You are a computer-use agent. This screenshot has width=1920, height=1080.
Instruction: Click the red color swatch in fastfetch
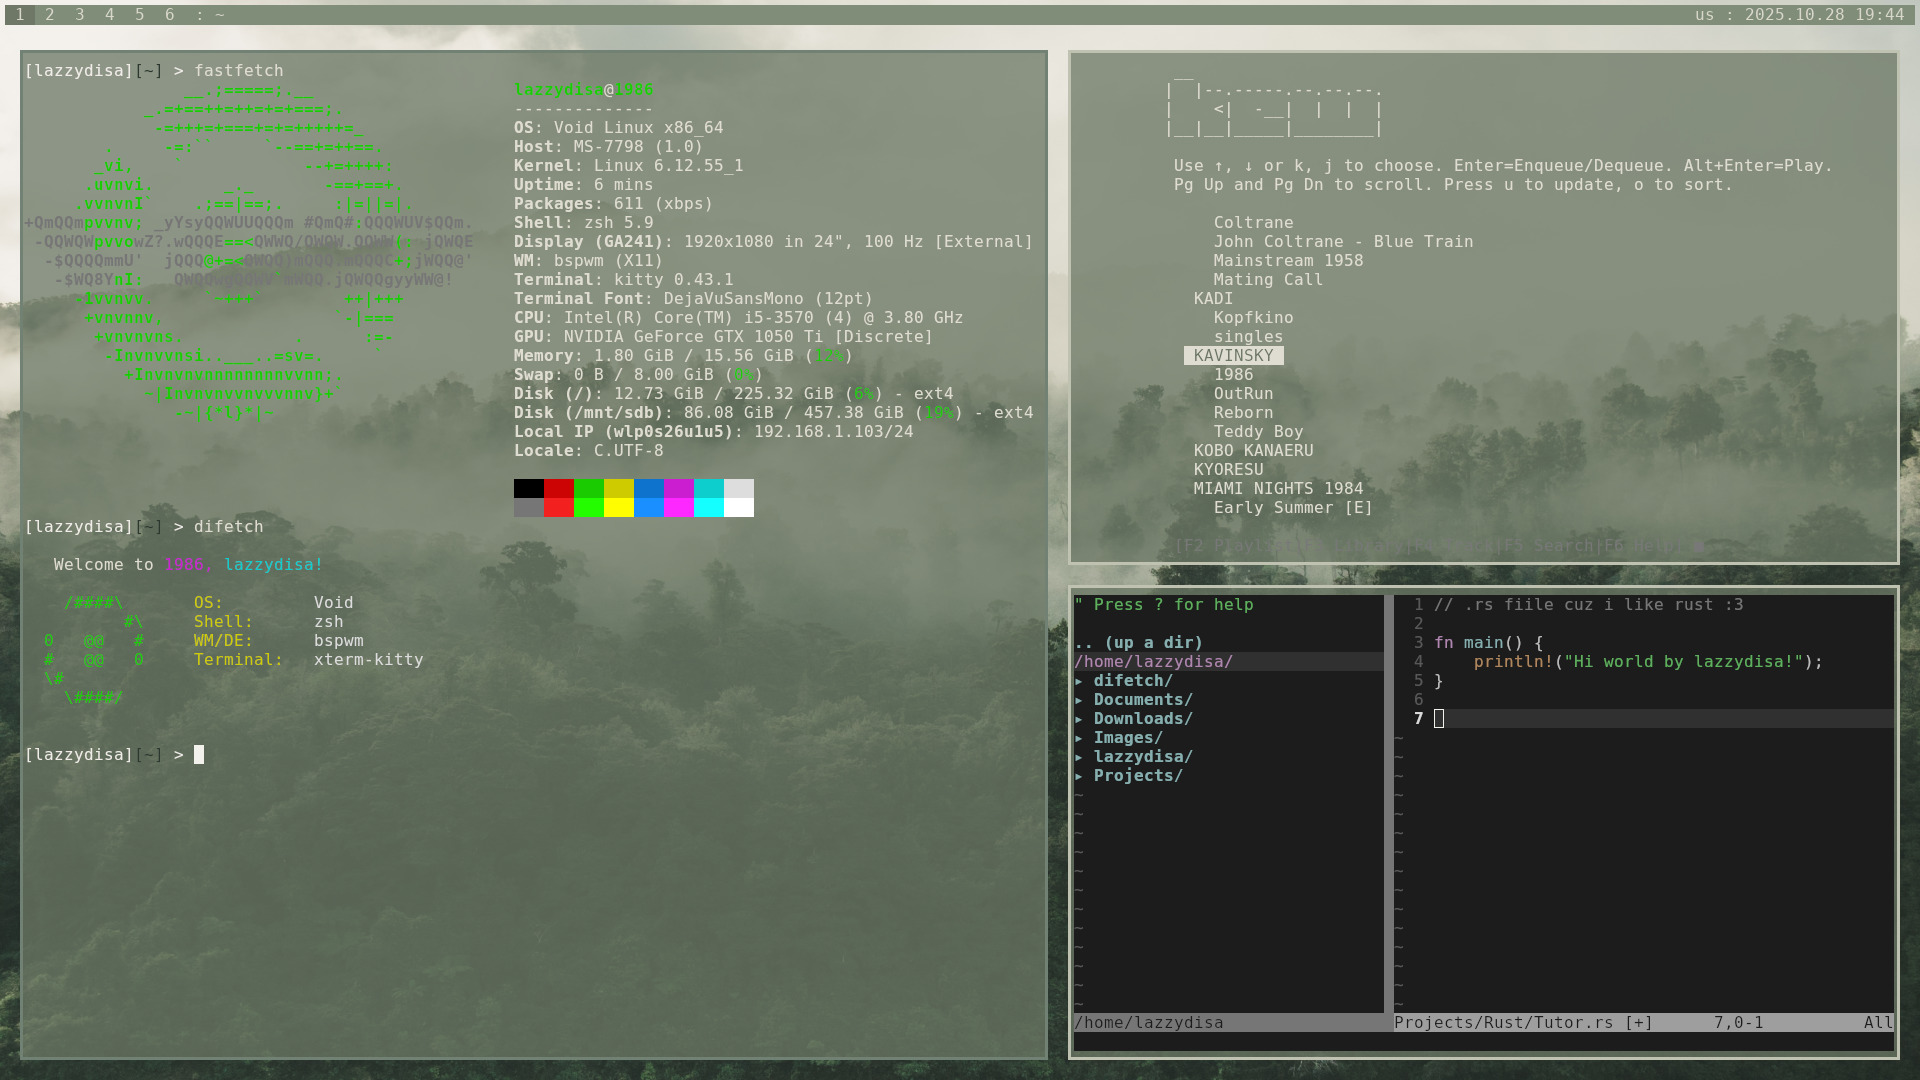[x=558, y=489]
